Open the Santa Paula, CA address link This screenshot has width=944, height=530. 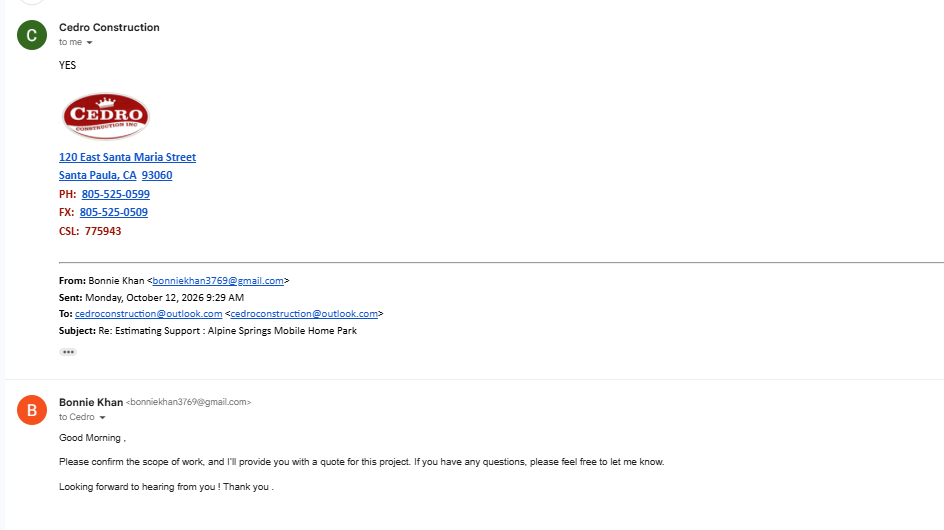[x=98, y=175]
